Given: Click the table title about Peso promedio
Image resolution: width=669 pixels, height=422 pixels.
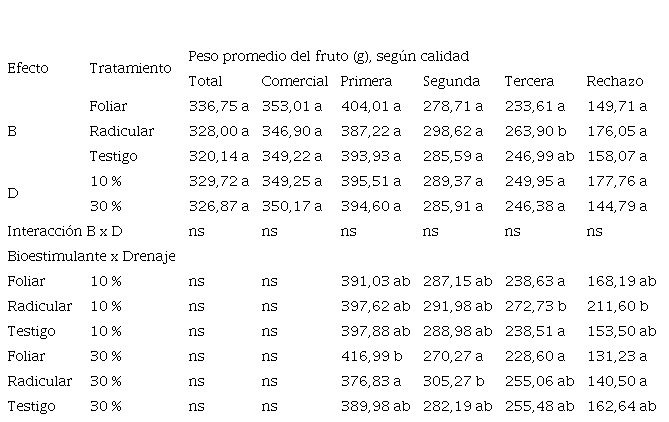Looking at the screenshot, I should point(329,56).
